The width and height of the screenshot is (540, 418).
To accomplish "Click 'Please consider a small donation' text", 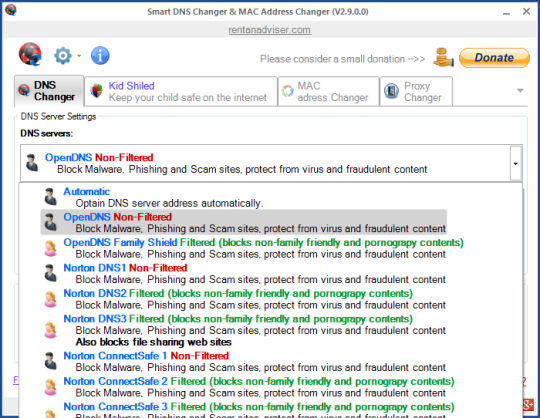I will [342, 59].
